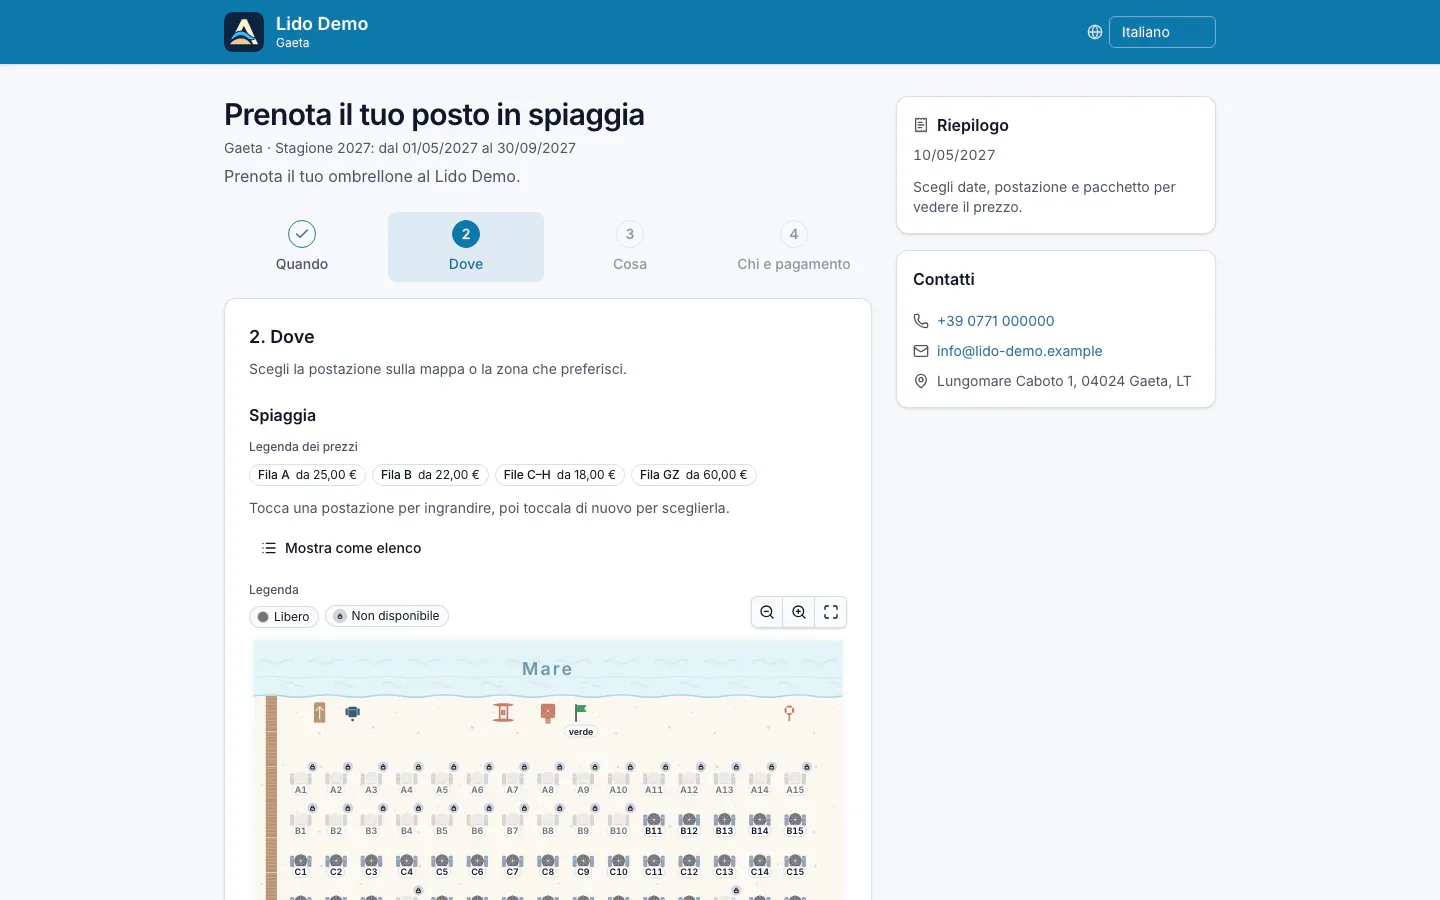Click the red signboard icon on the map
This screenshot has width=1440, height=900.
(x=547, y=713)
